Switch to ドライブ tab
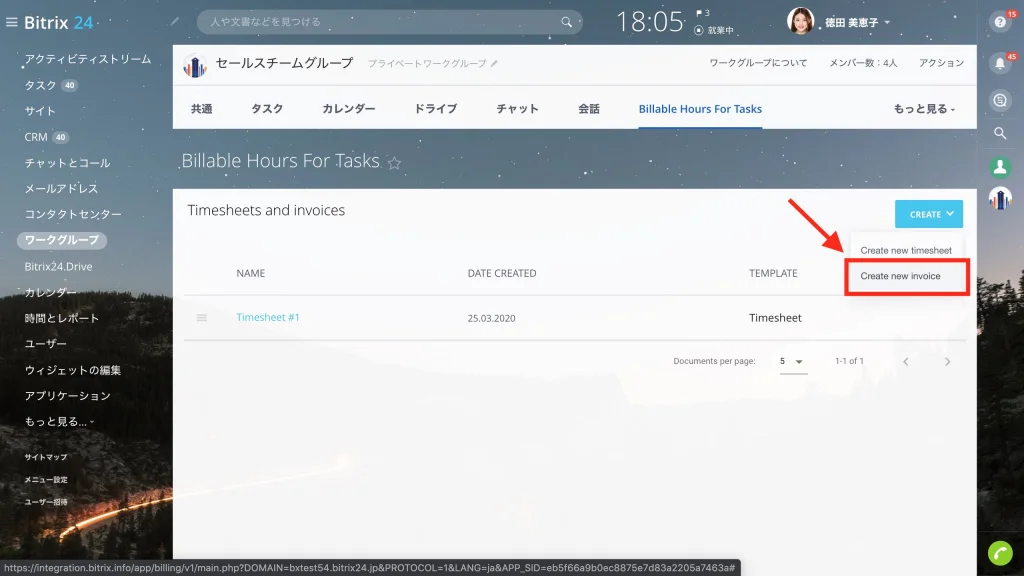The height and width of the screenshot is (576, 1024). point(436,109)
